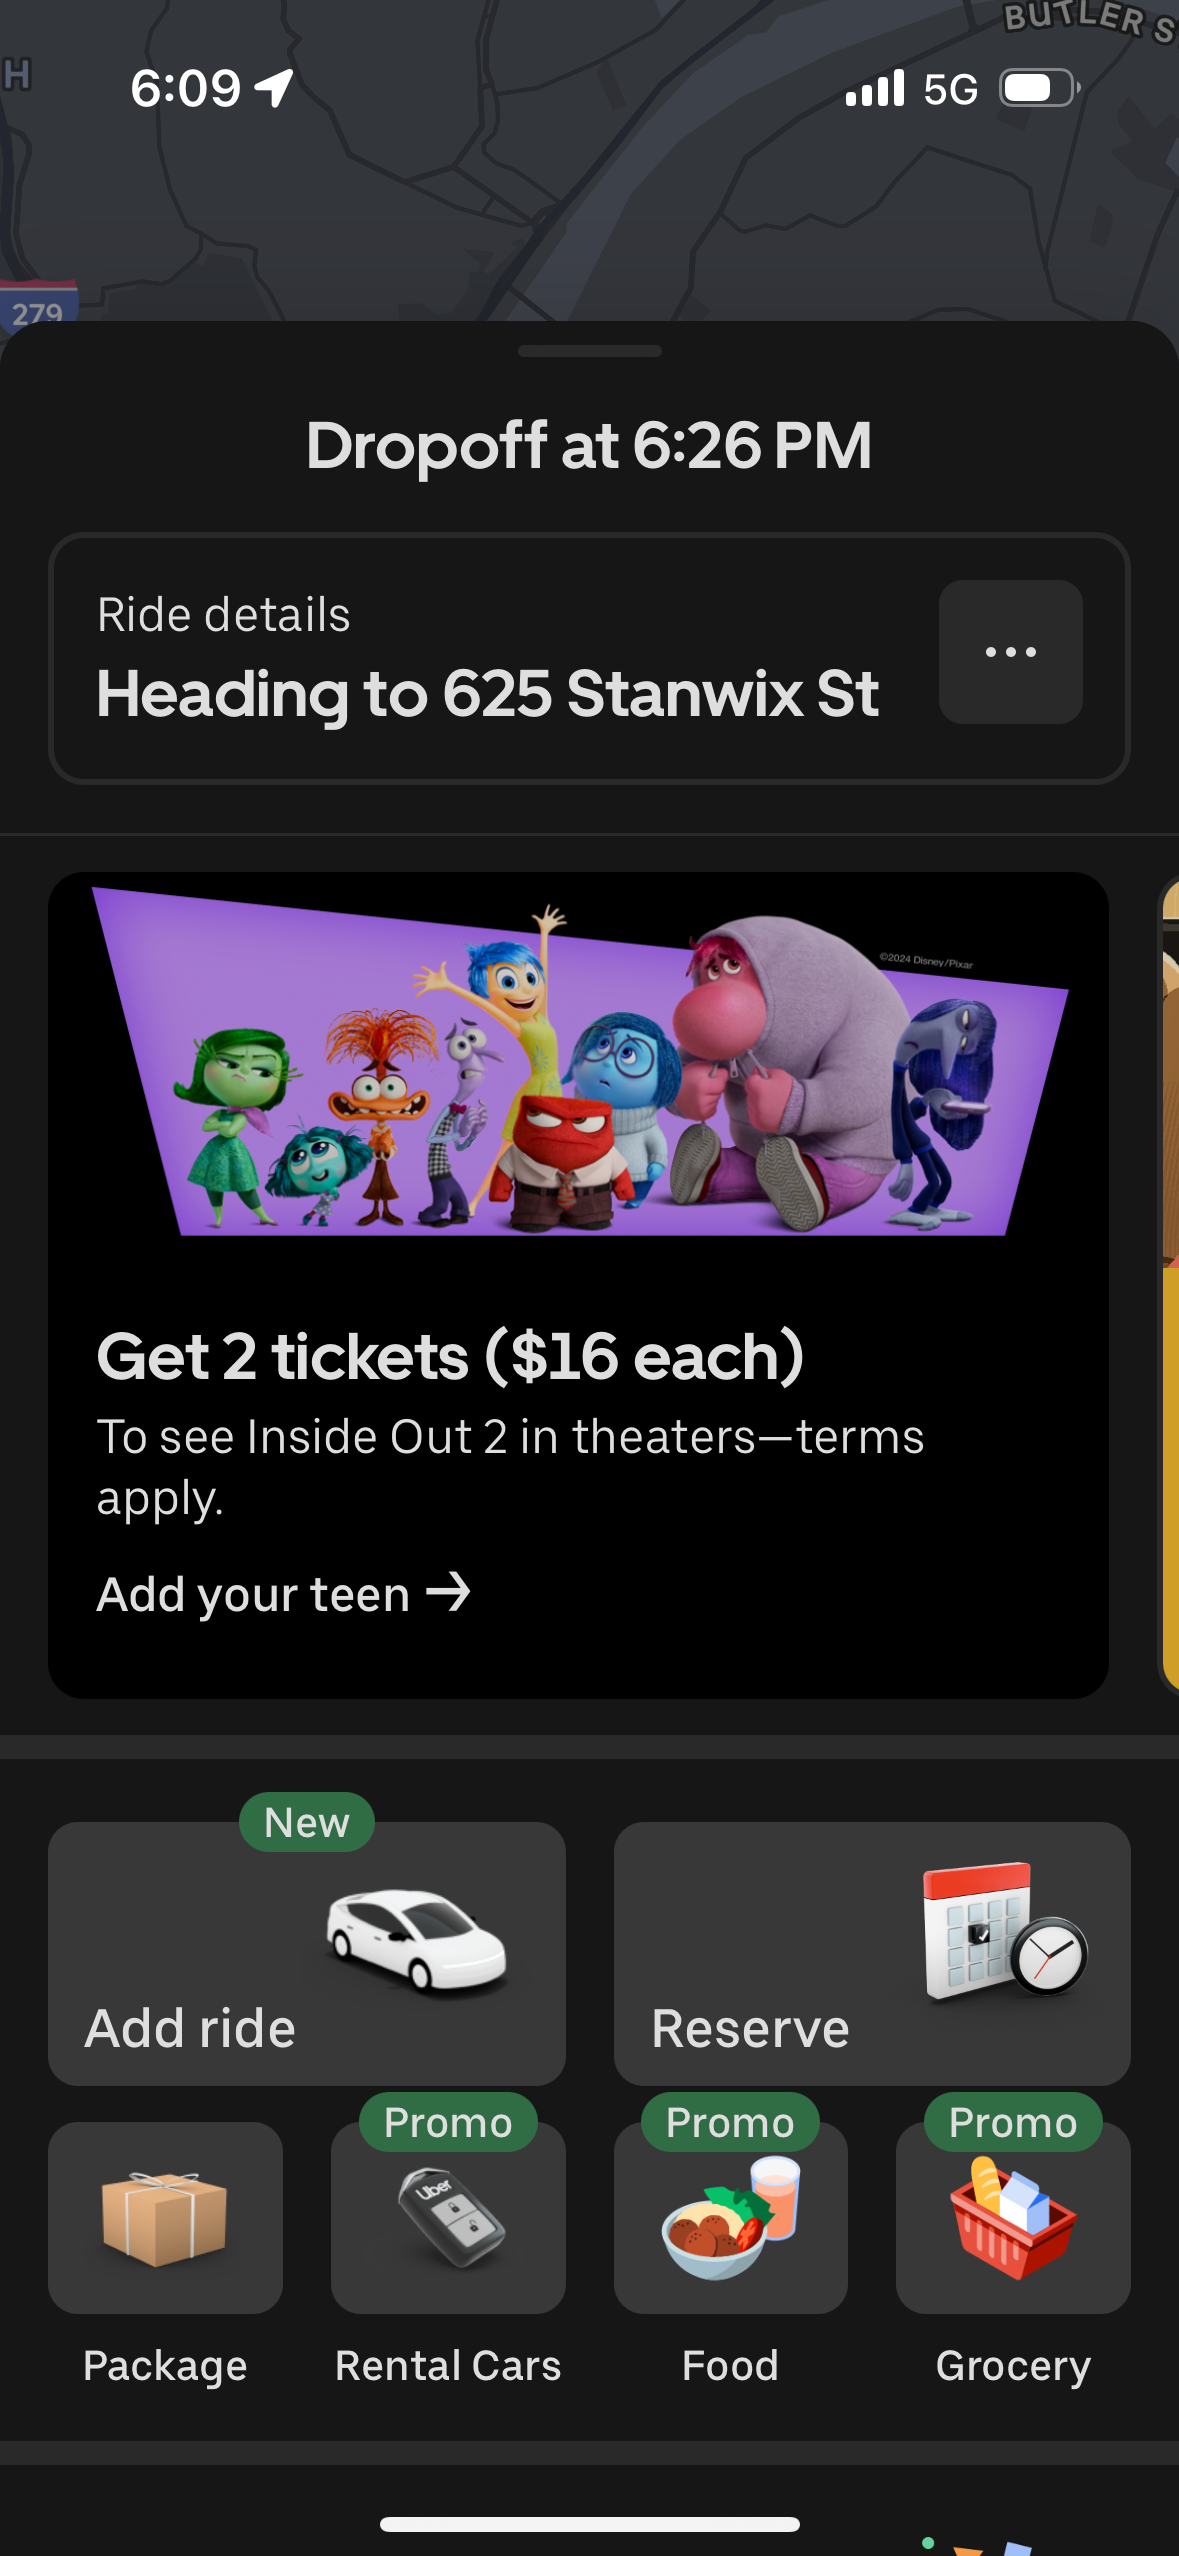Open the Grocery red basket icon
The width and height of the screenshot is (1179, 2556).
pyautogui.click(x=1013, y=2218)
